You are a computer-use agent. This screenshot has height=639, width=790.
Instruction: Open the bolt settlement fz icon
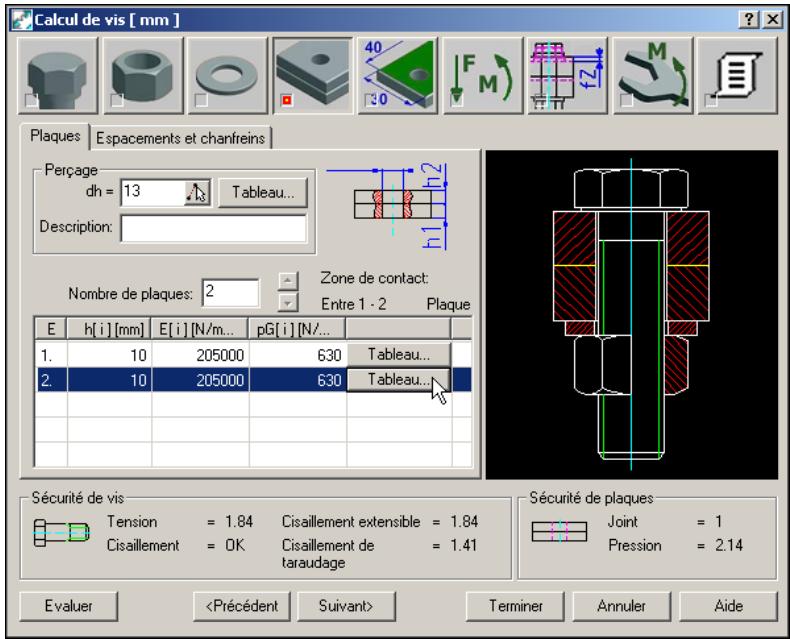click(568, 76)
